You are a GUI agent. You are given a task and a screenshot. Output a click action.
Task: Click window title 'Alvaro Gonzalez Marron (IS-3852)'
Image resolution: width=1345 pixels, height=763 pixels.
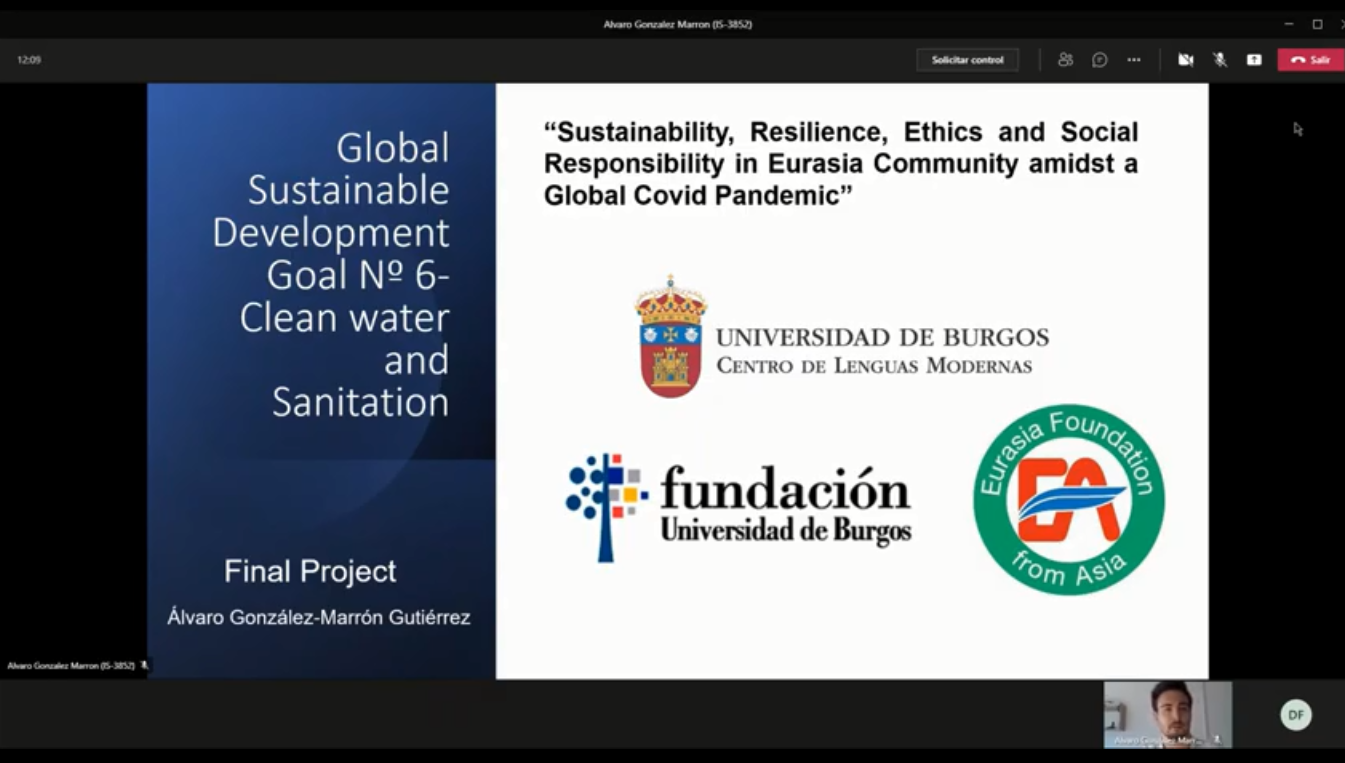677,24
